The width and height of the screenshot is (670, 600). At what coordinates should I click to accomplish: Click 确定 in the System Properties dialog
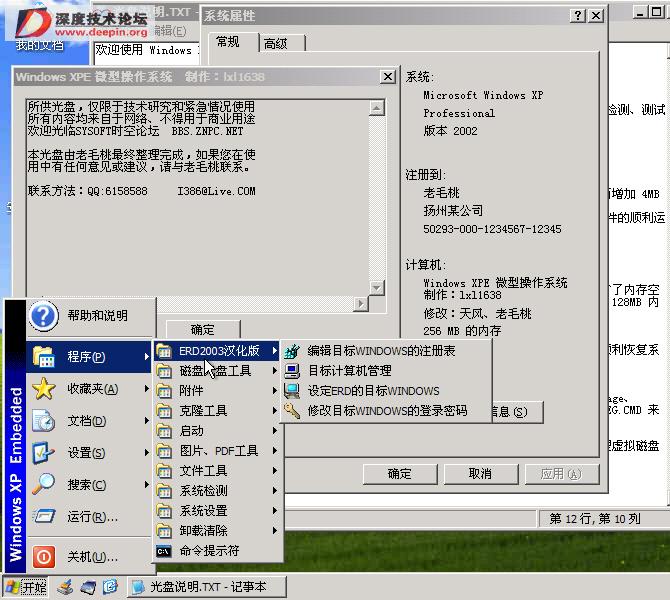click(x=400, y=474)
